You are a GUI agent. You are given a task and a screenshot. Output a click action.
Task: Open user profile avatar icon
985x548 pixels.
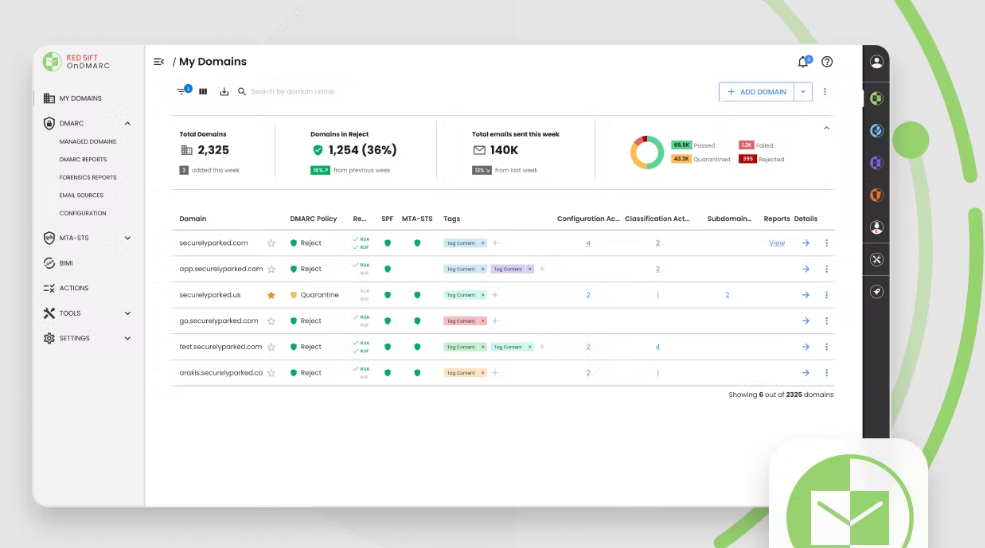(876, 62)
